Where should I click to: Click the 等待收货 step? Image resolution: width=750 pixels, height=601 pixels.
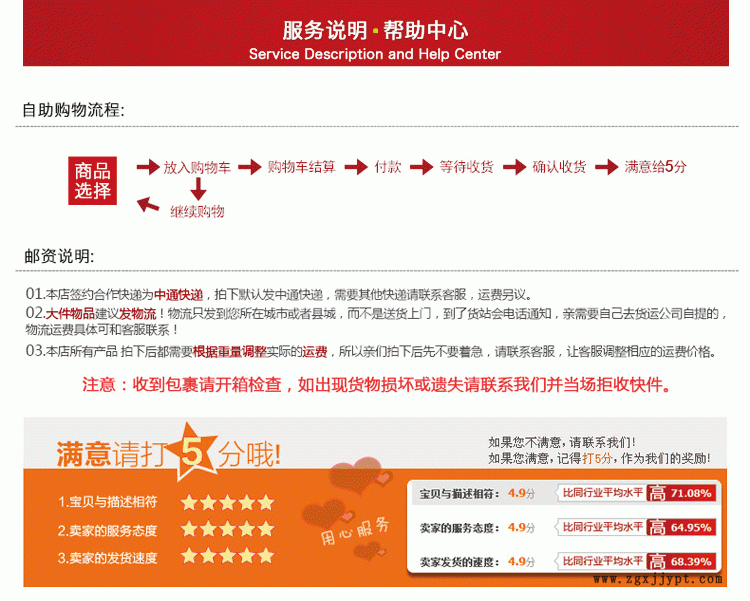466,167
